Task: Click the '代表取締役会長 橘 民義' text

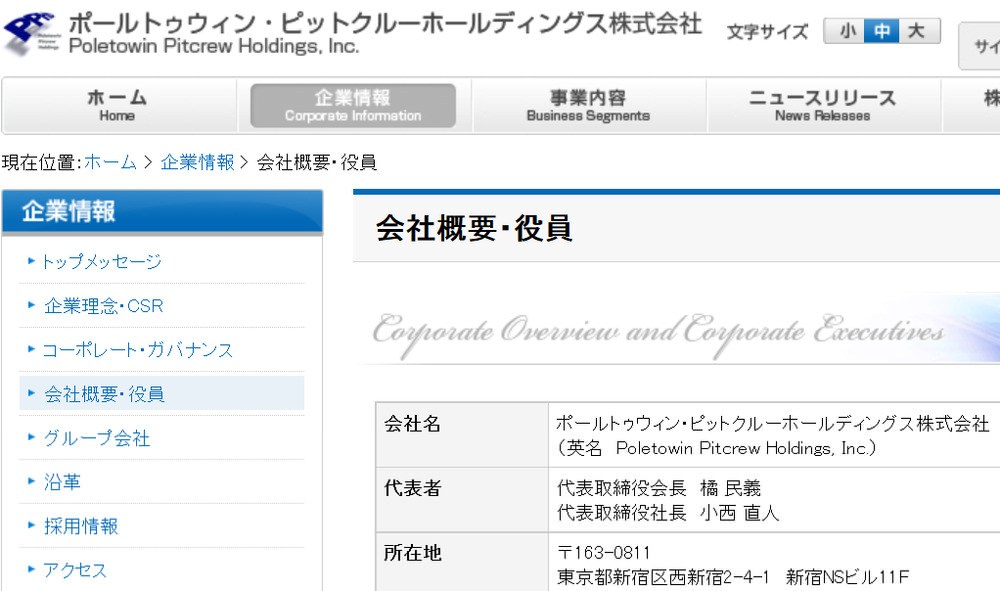Action: tap(659, 488)
